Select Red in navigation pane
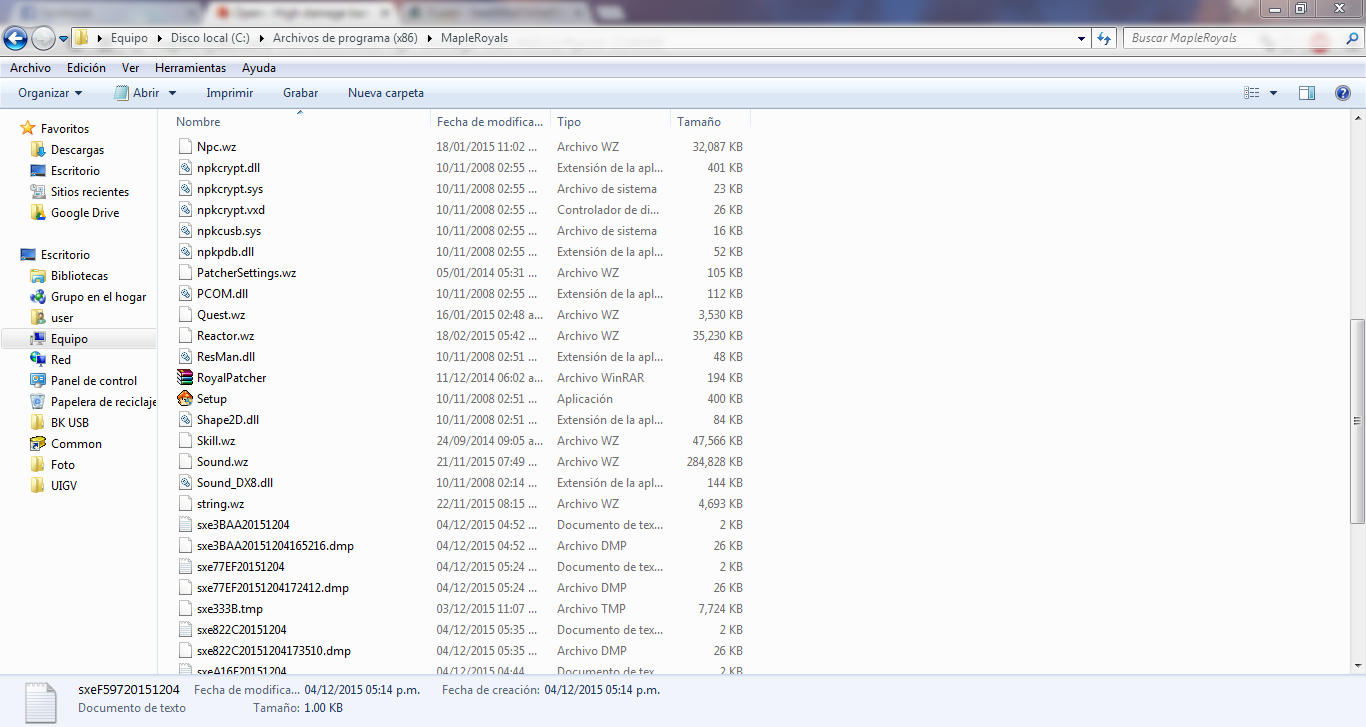Screen dimensions: 1366x727 click(61, 360)
